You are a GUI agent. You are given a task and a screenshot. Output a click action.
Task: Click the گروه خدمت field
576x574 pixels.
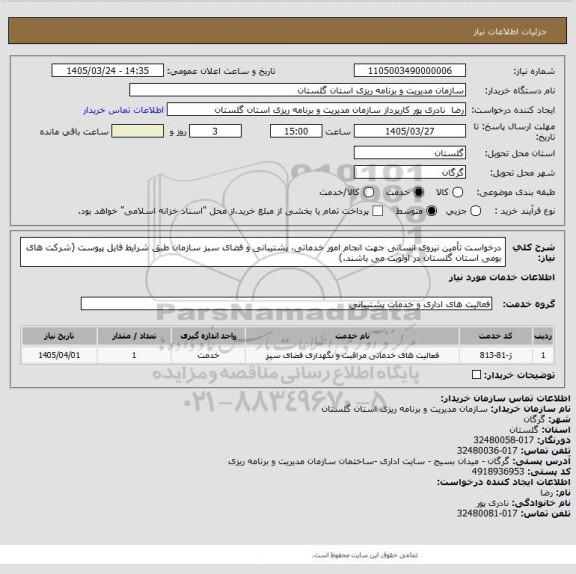click(x=286, y=304)
